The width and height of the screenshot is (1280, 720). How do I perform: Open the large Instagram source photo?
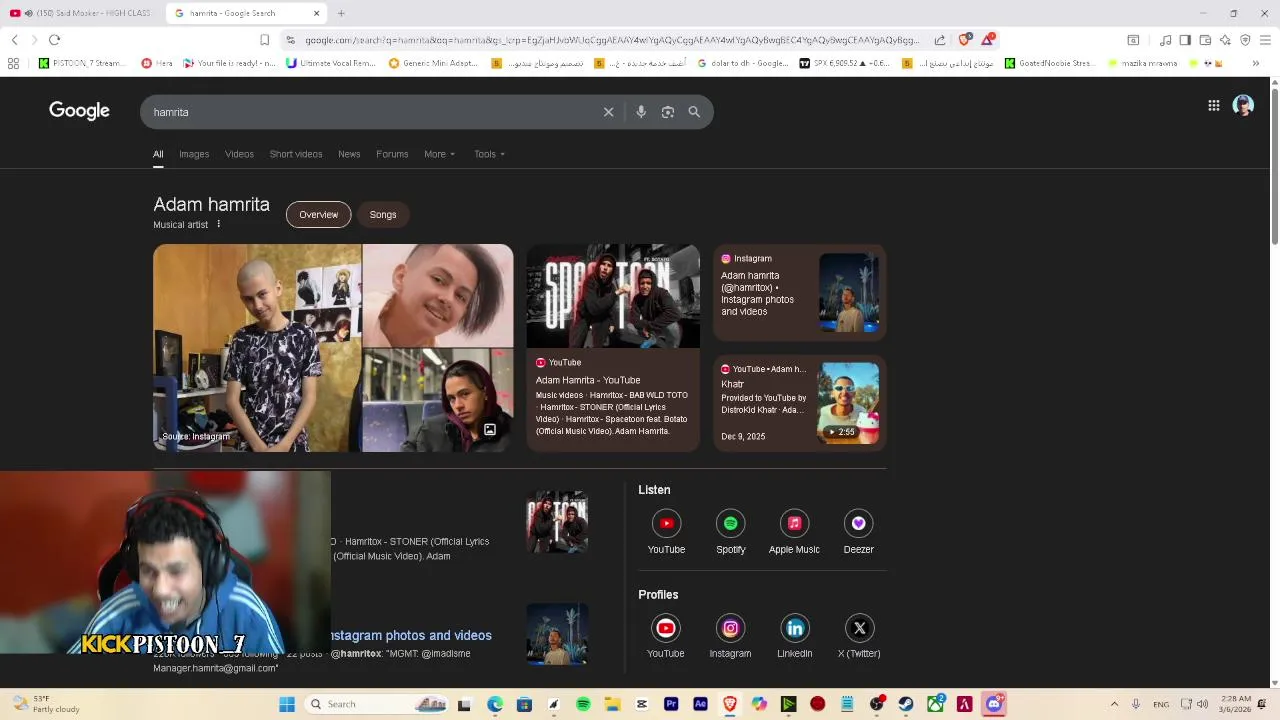(257, 348)
